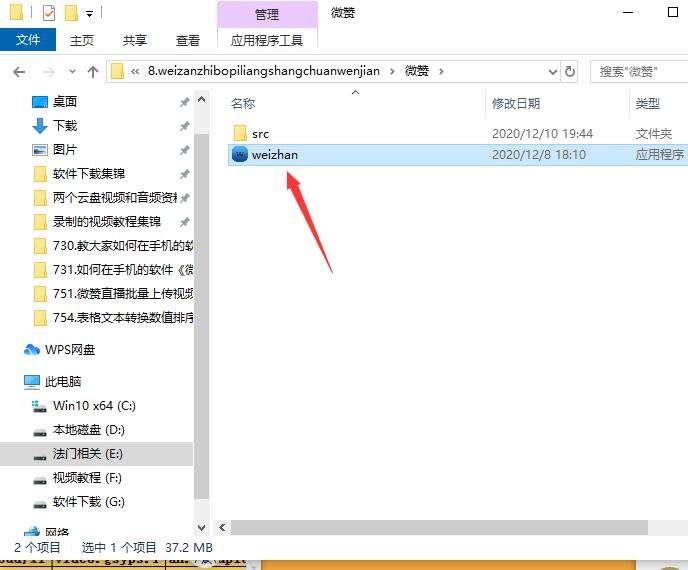688x570 pixels.
Task: Open the 软件下载 (G:) drive
Action: point(89,502)
